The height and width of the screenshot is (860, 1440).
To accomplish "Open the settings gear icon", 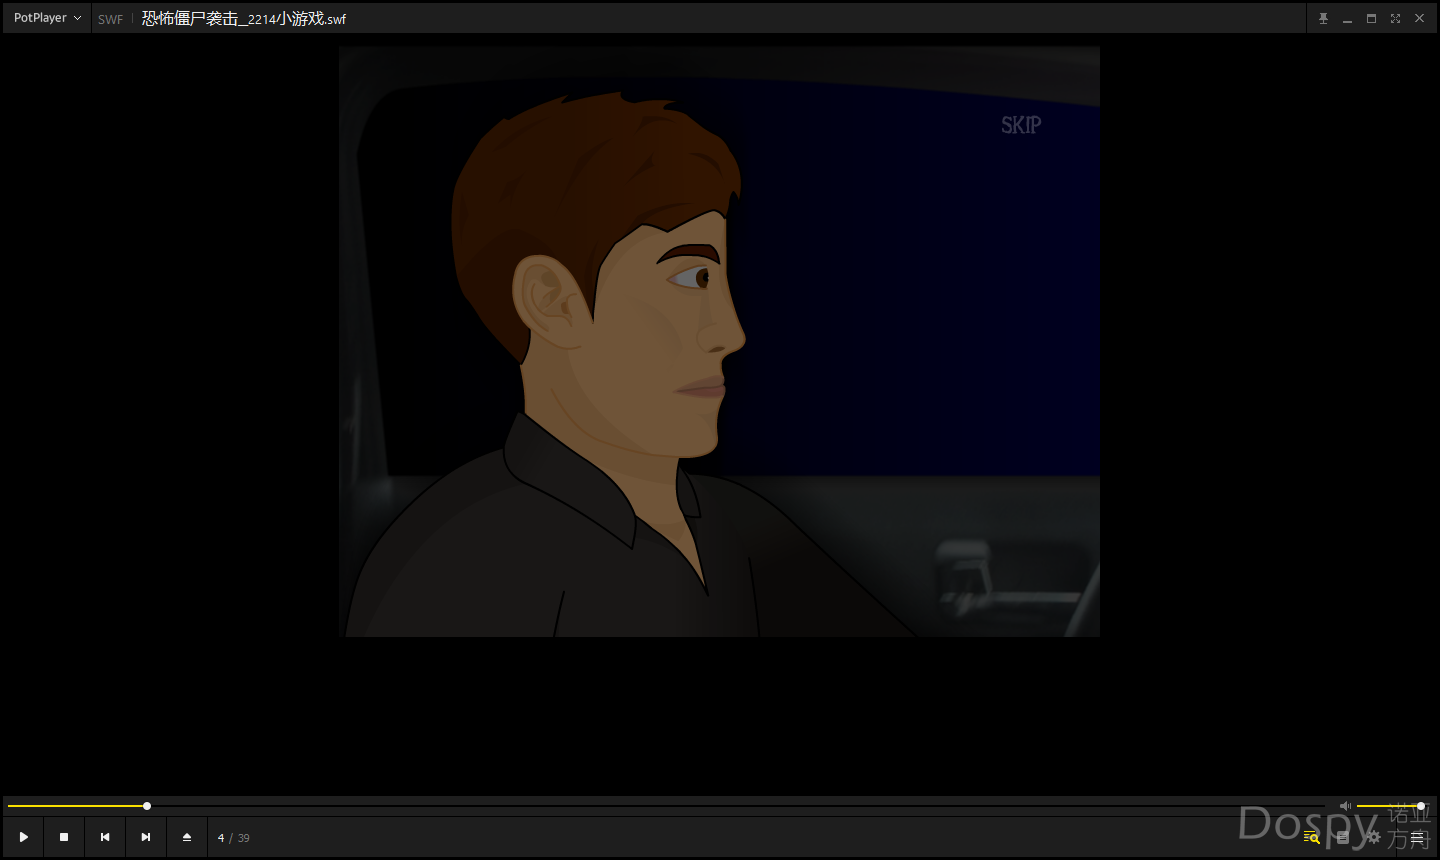I will (1373, 837).
